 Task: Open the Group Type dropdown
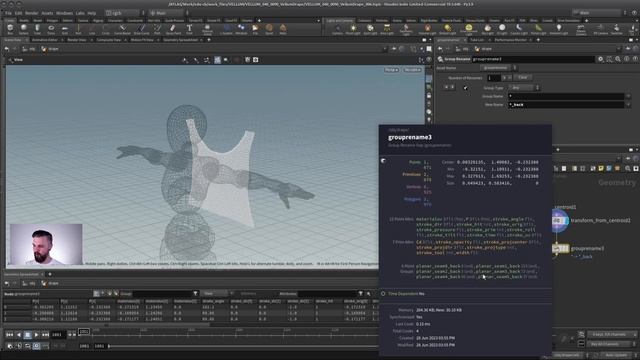click(x=523, y=87)
